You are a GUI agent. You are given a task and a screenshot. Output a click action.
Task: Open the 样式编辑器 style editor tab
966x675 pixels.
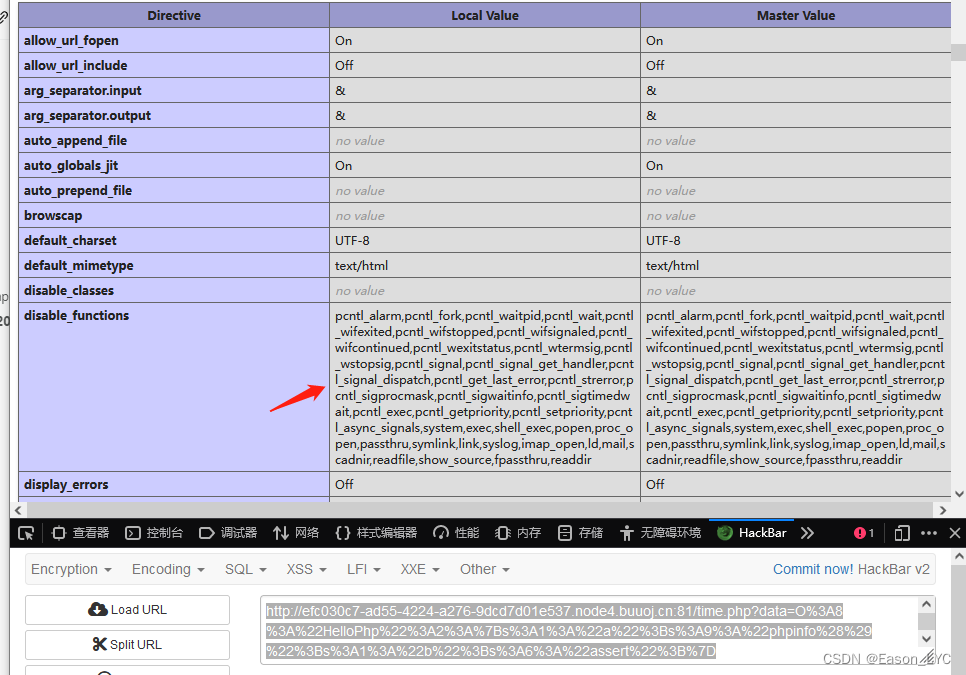tap(376, 533)
